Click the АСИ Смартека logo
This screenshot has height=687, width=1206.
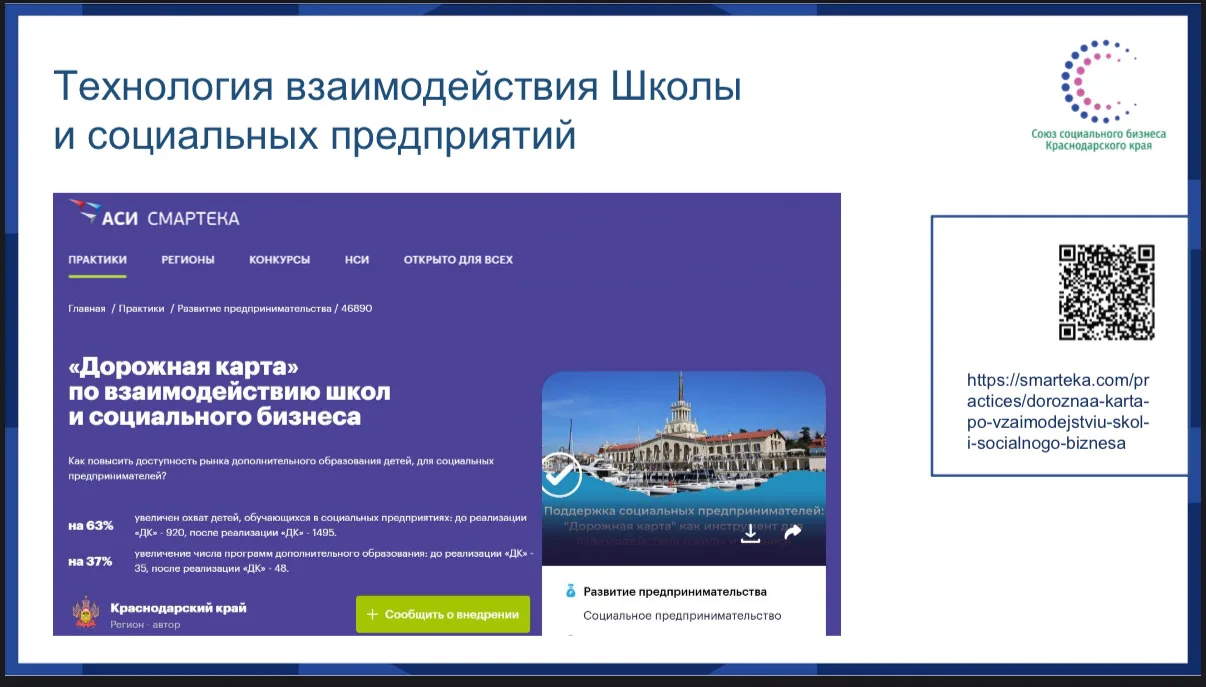pos(155,217)
